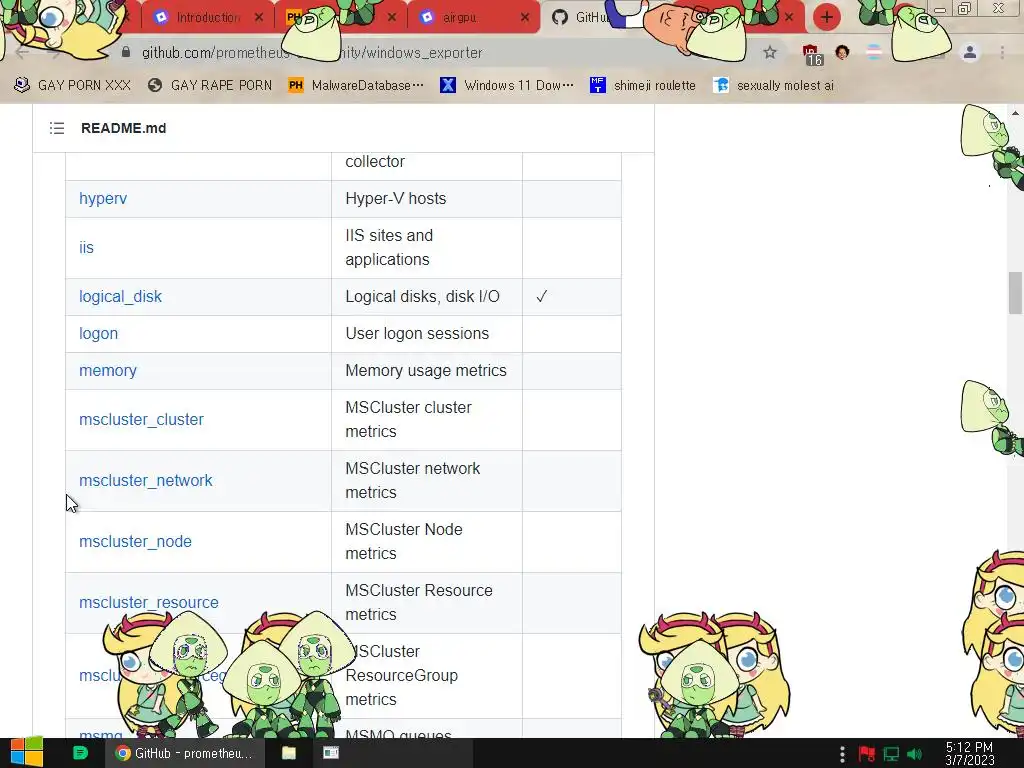Click the site lock icon in address bar
The width and height of the screenshot is (1024, 768).
pos(126,52)
